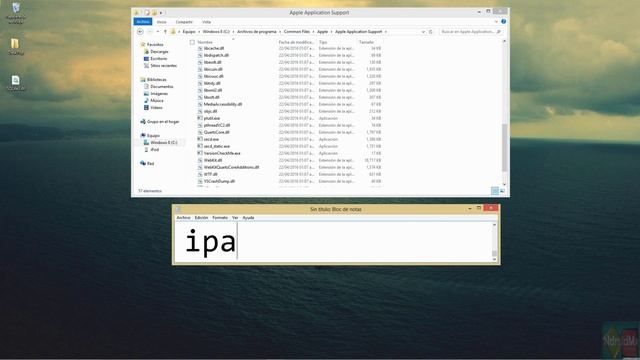The image size is (640, 360).
Task: Go up one folder level in Explorer
Action: pyautogui.click(x=165, y=31)
